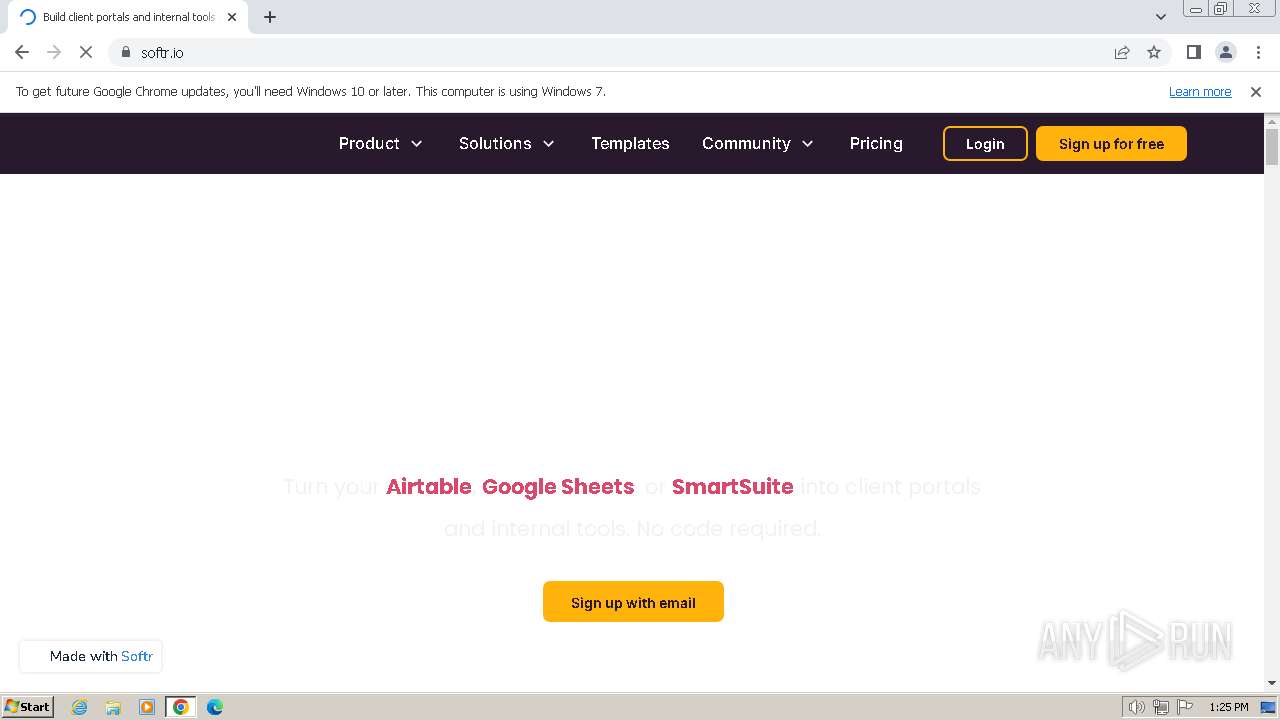The height and width of the screenshot is (720, 1280).
Task: Open Chrome side panel icon
Action: tap(1193, 52)
